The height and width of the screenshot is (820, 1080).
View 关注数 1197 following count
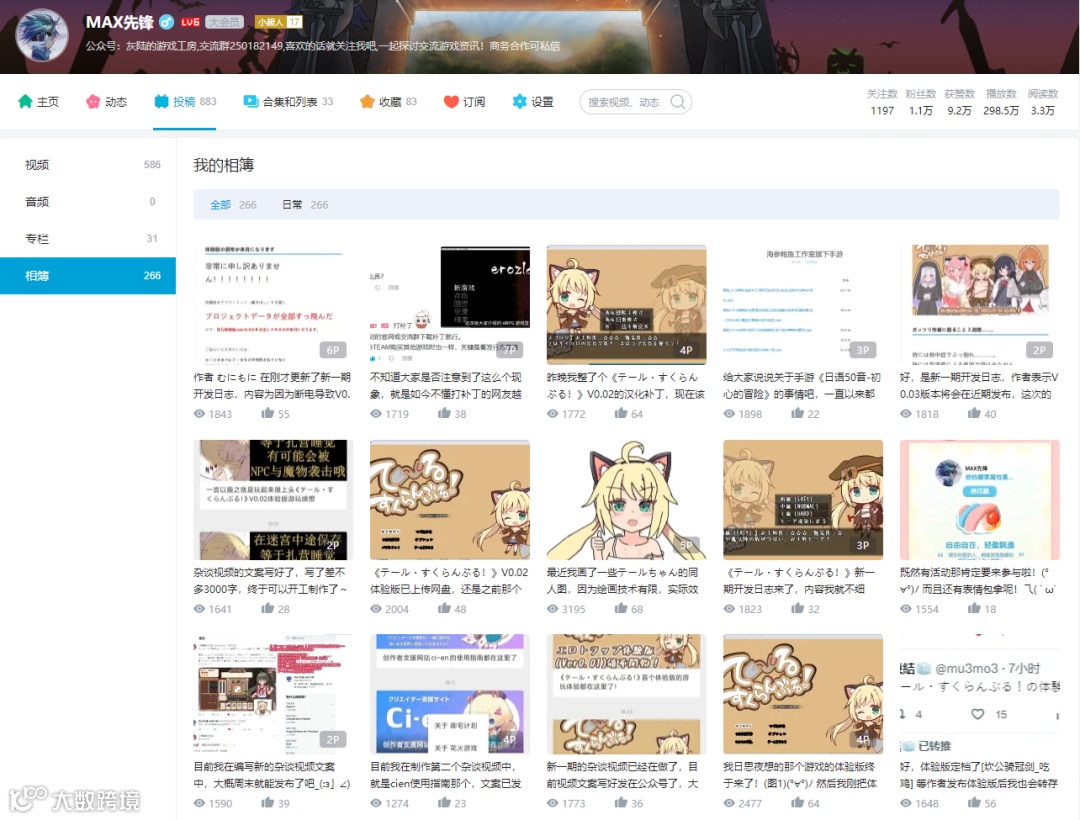pyautogui.click(x=882, y=102)
